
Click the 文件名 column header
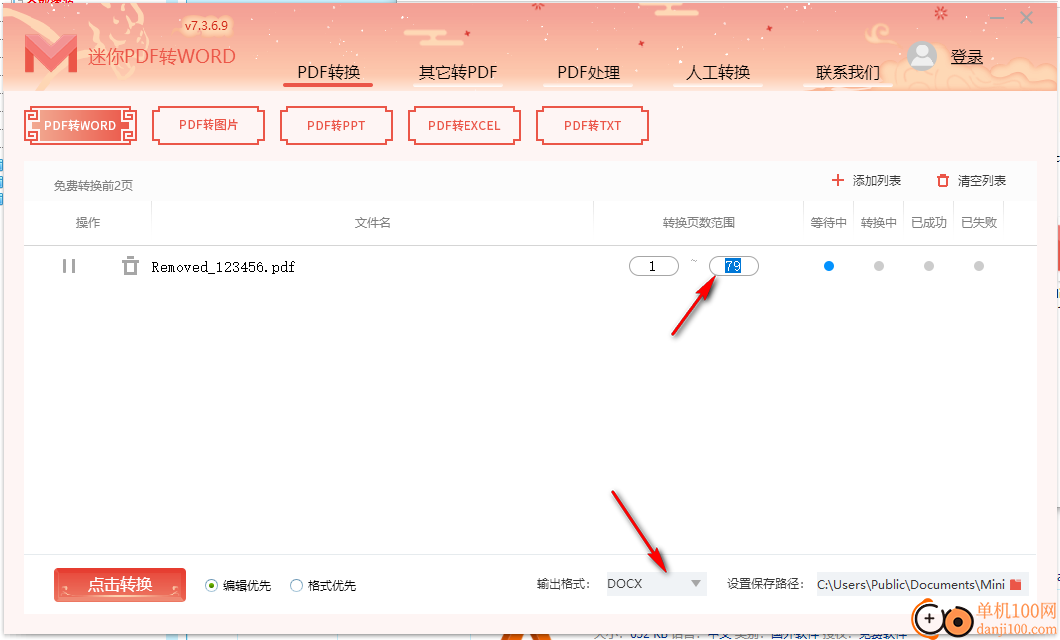coord(372,222)
